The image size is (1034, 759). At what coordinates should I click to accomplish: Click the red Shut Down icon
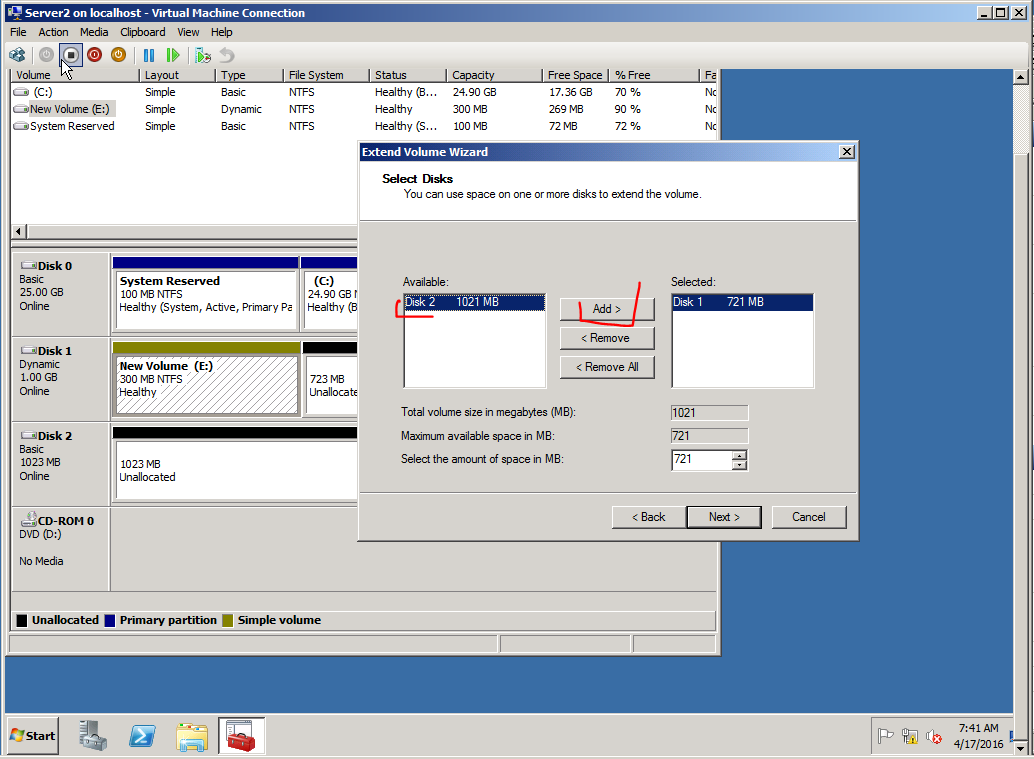coord(94,55)
